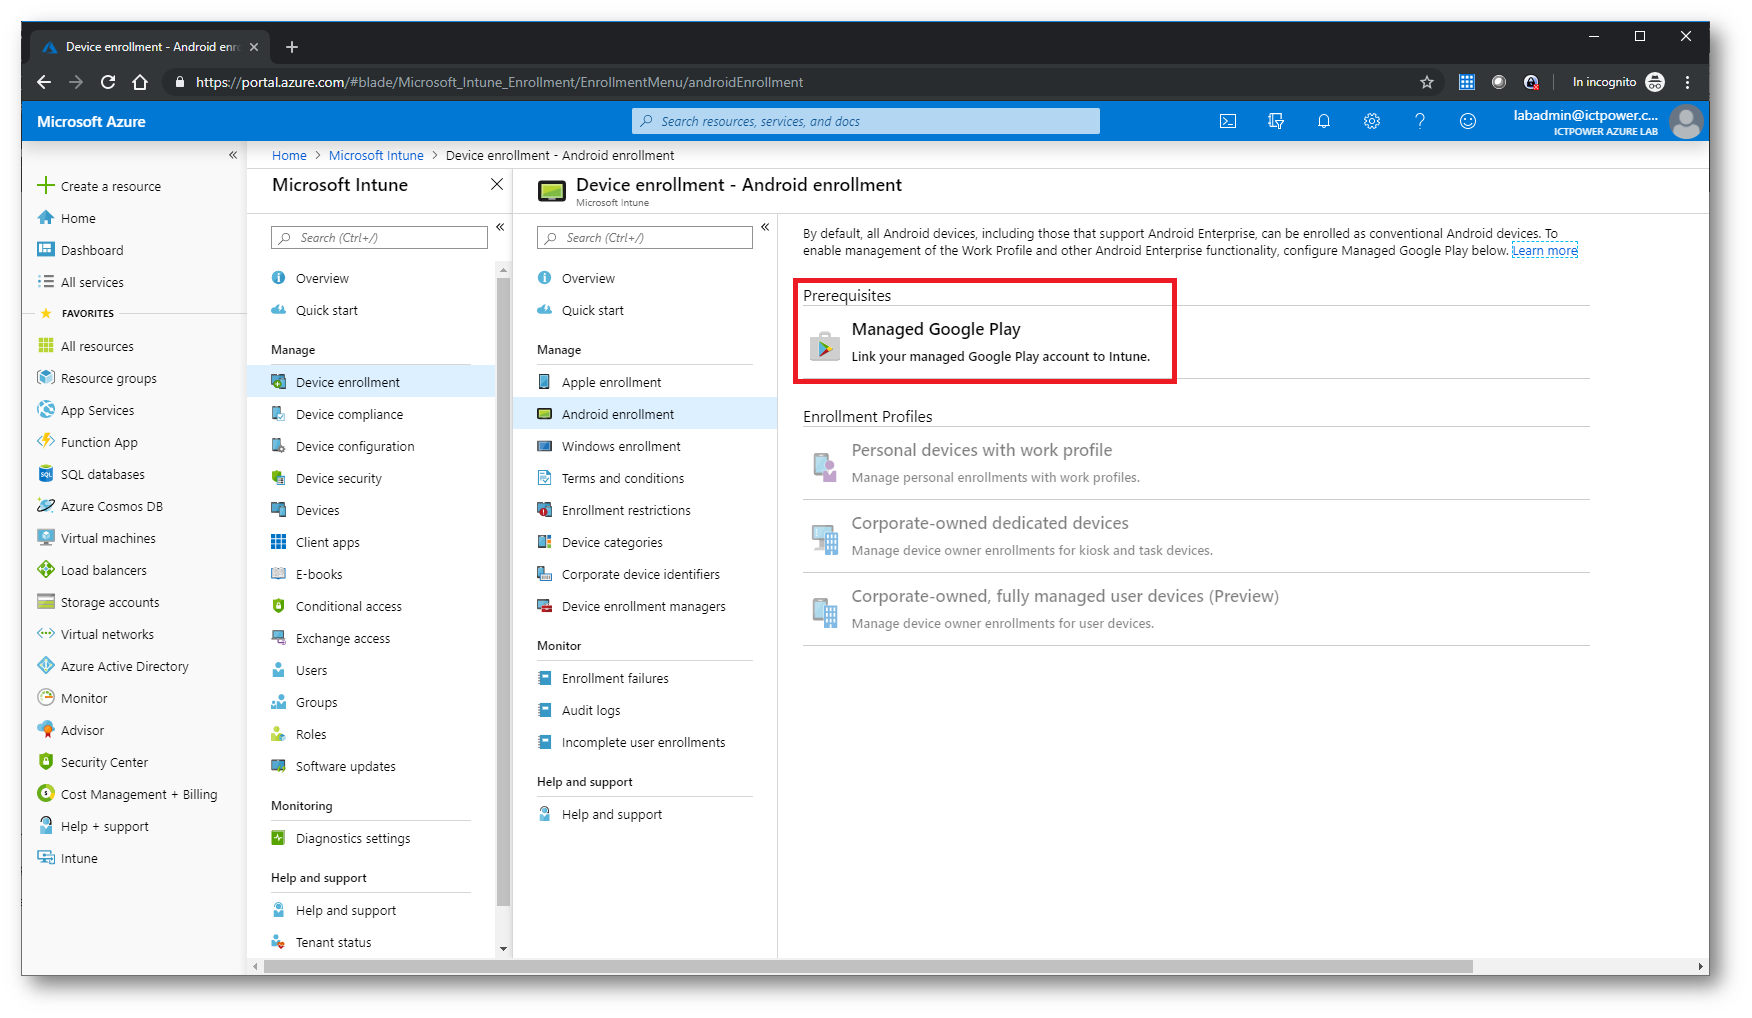Click Conditional access shield icon
Screen dimensions: 1752x1018
279,606
